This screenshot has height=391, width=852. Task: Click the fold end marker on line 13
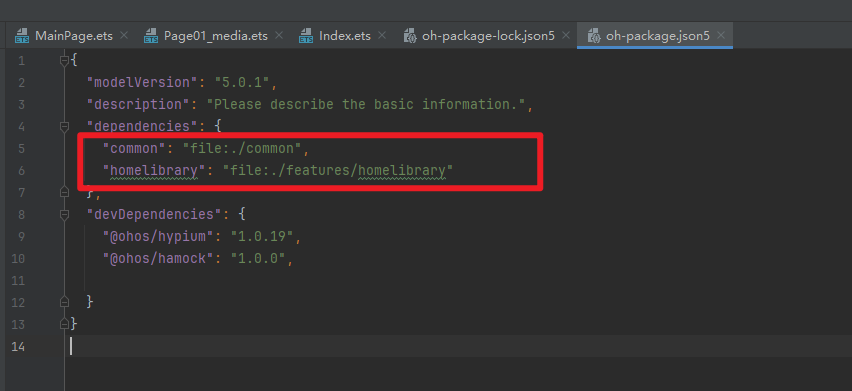coord(64,324)
